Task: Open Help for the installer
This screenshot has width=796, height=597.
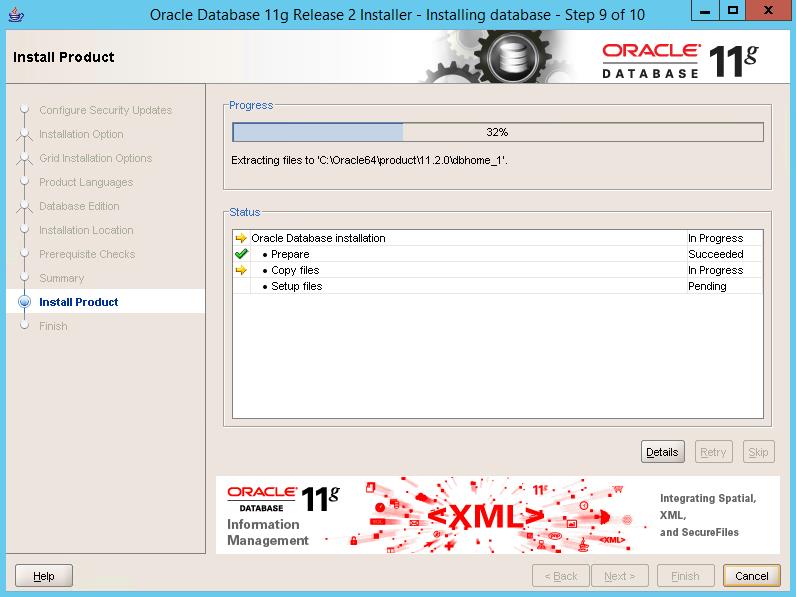Action: tap(44, 576)
